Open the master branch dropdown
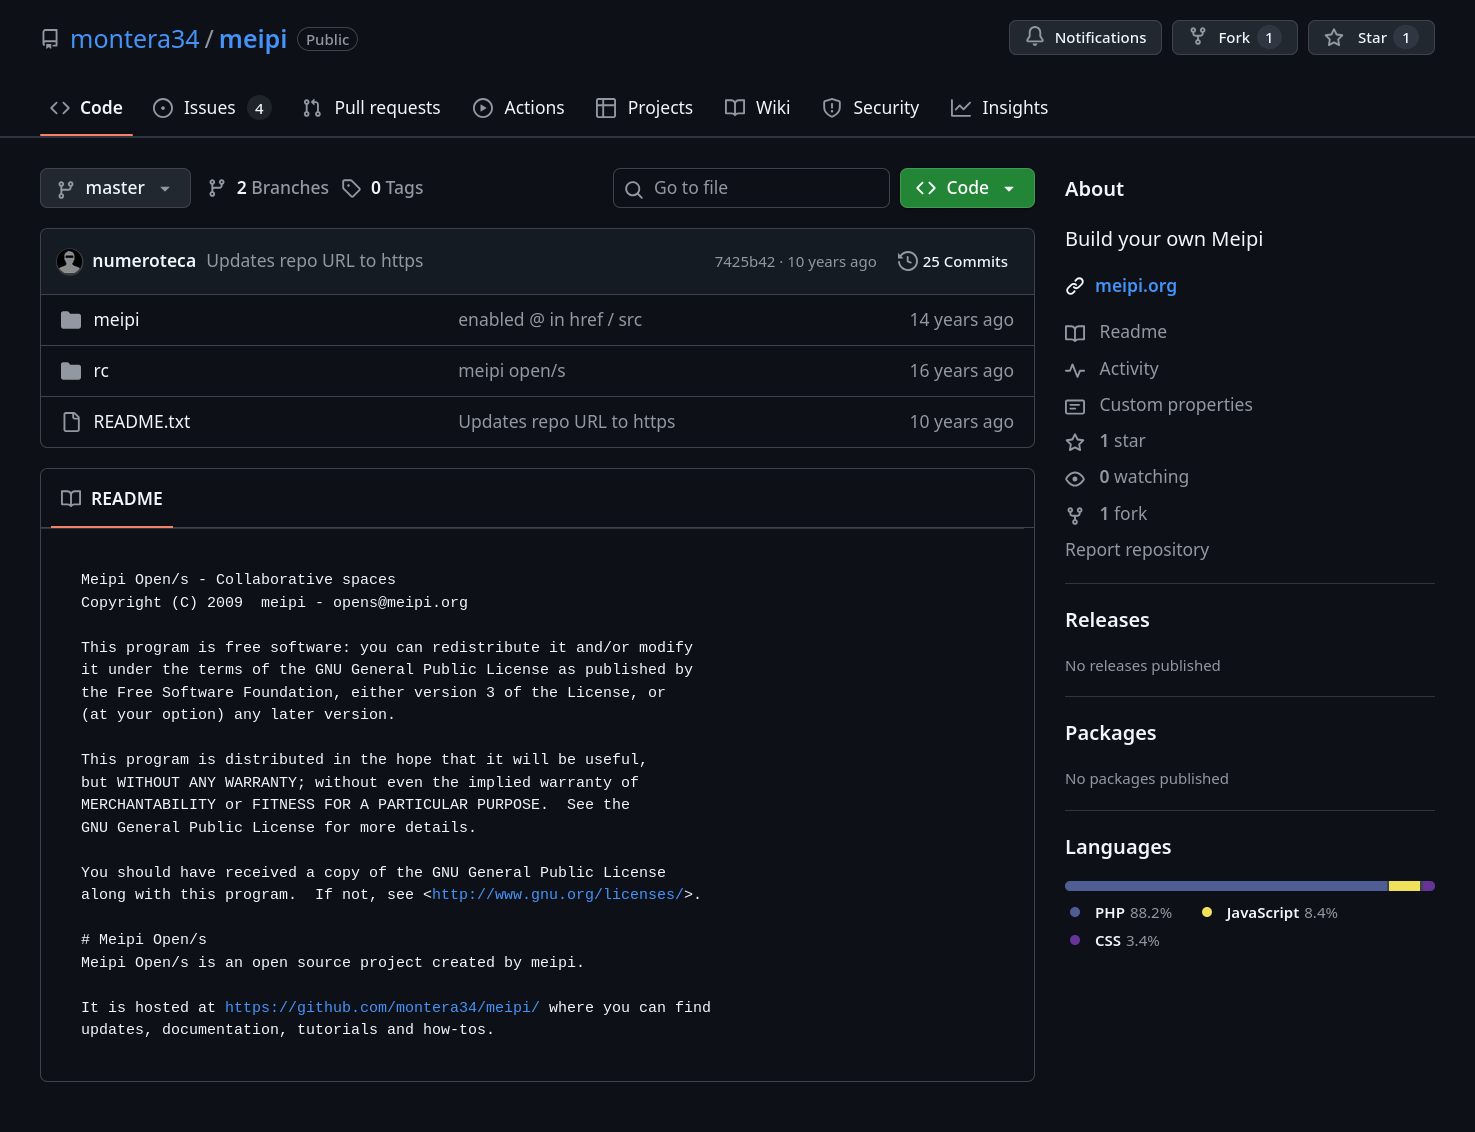Image resolution: width=1475 pixels, height=1132 pixels. [x=115, y=188]
